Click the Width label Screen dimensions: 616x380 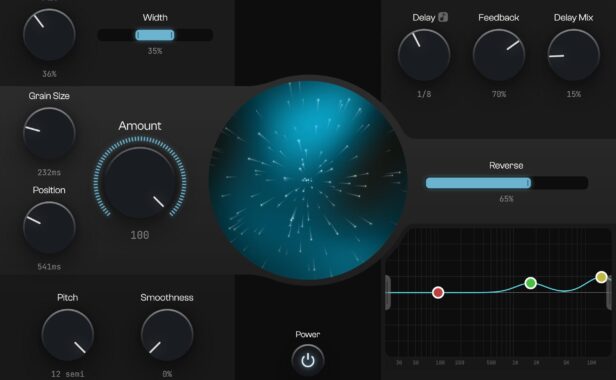(x=155, y=18)
